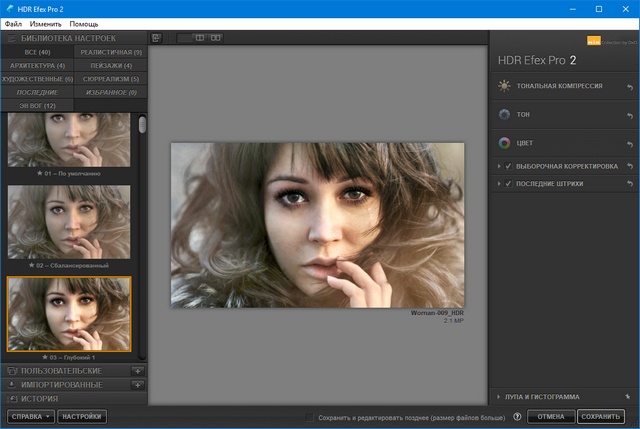Screen dimensions: 640x429
Task: Click the Тональная компрессия sun icon
Action: click(x=505, y=87)
